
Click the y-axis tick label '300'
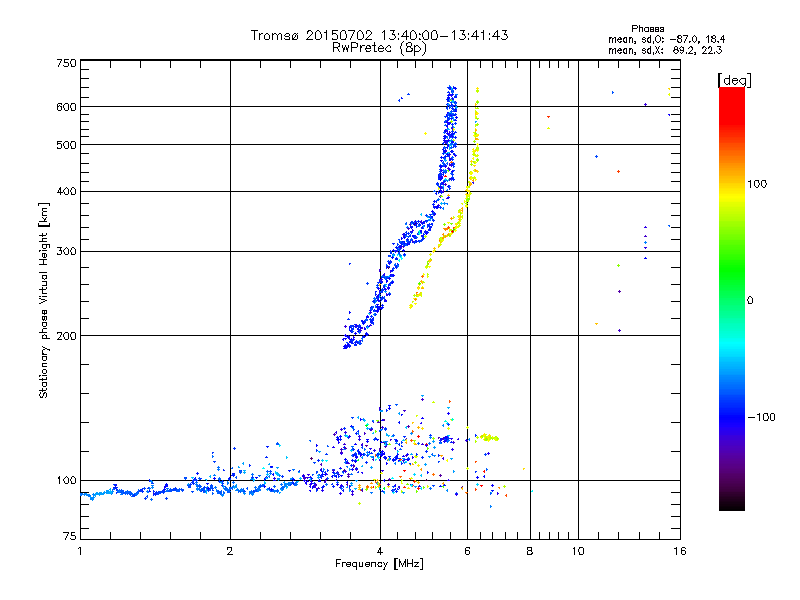66,252
